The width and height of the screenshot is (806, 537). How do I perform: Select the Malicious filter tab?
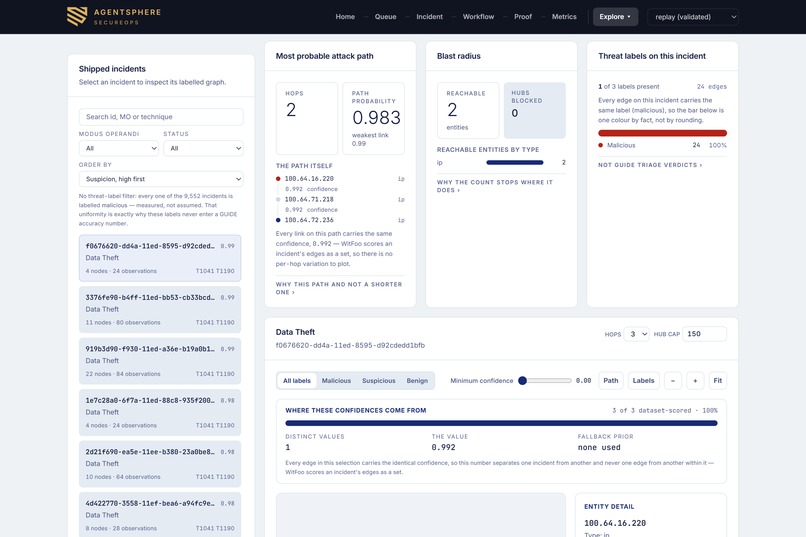pyautogui.click(x=336, y=381)
